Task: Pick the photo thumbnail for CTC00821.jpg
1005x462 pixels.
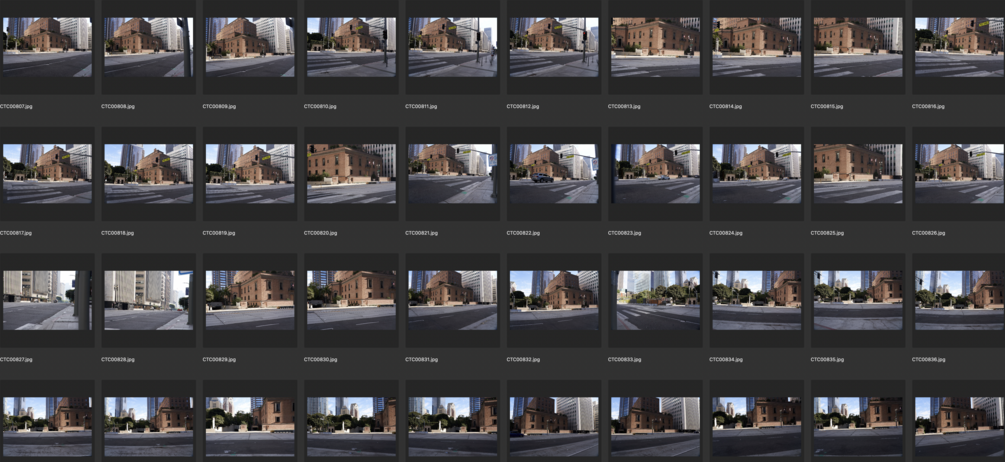Action: [x=453, y=174]
